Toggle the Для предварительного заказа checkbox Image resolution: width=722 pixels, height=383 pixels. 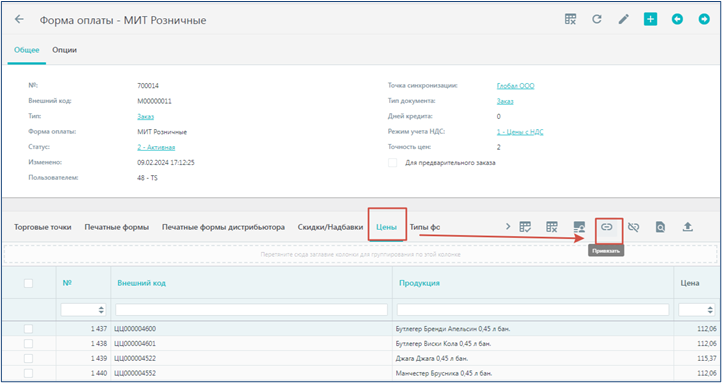pos(393,163)
